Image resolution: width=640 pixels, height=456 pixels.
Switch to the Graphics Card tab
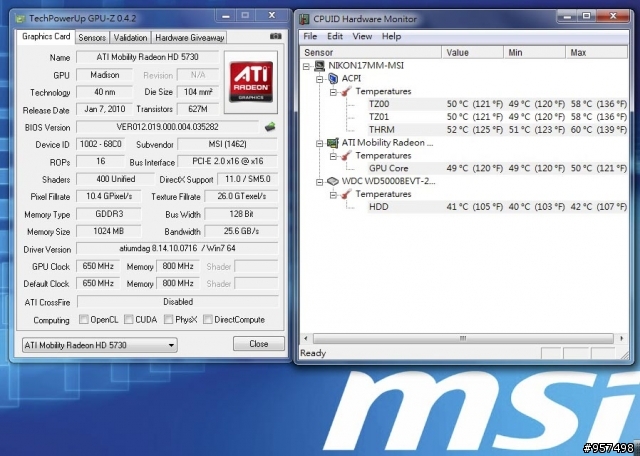tap(46, 36)
